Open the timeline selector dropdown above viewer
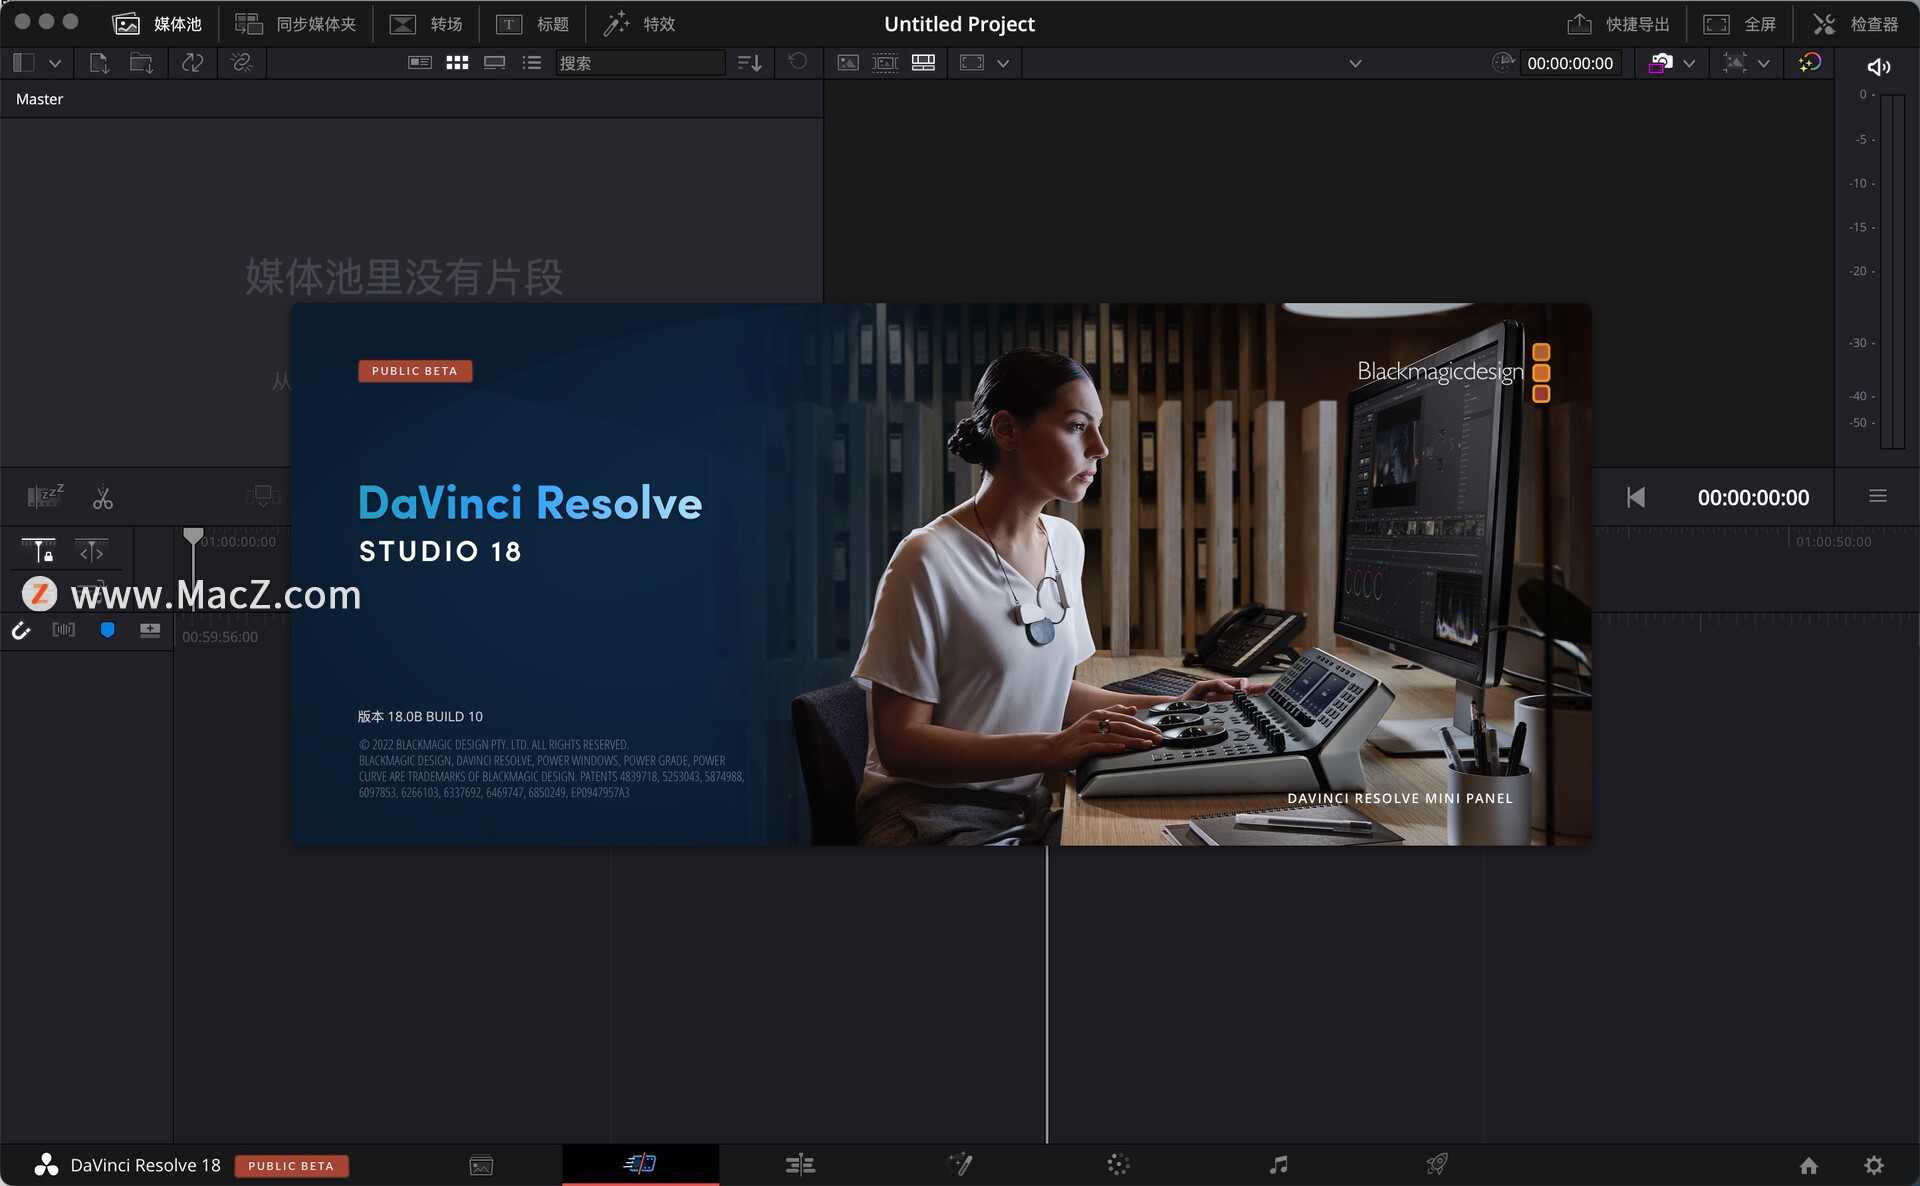 (x=1355, y=63)
